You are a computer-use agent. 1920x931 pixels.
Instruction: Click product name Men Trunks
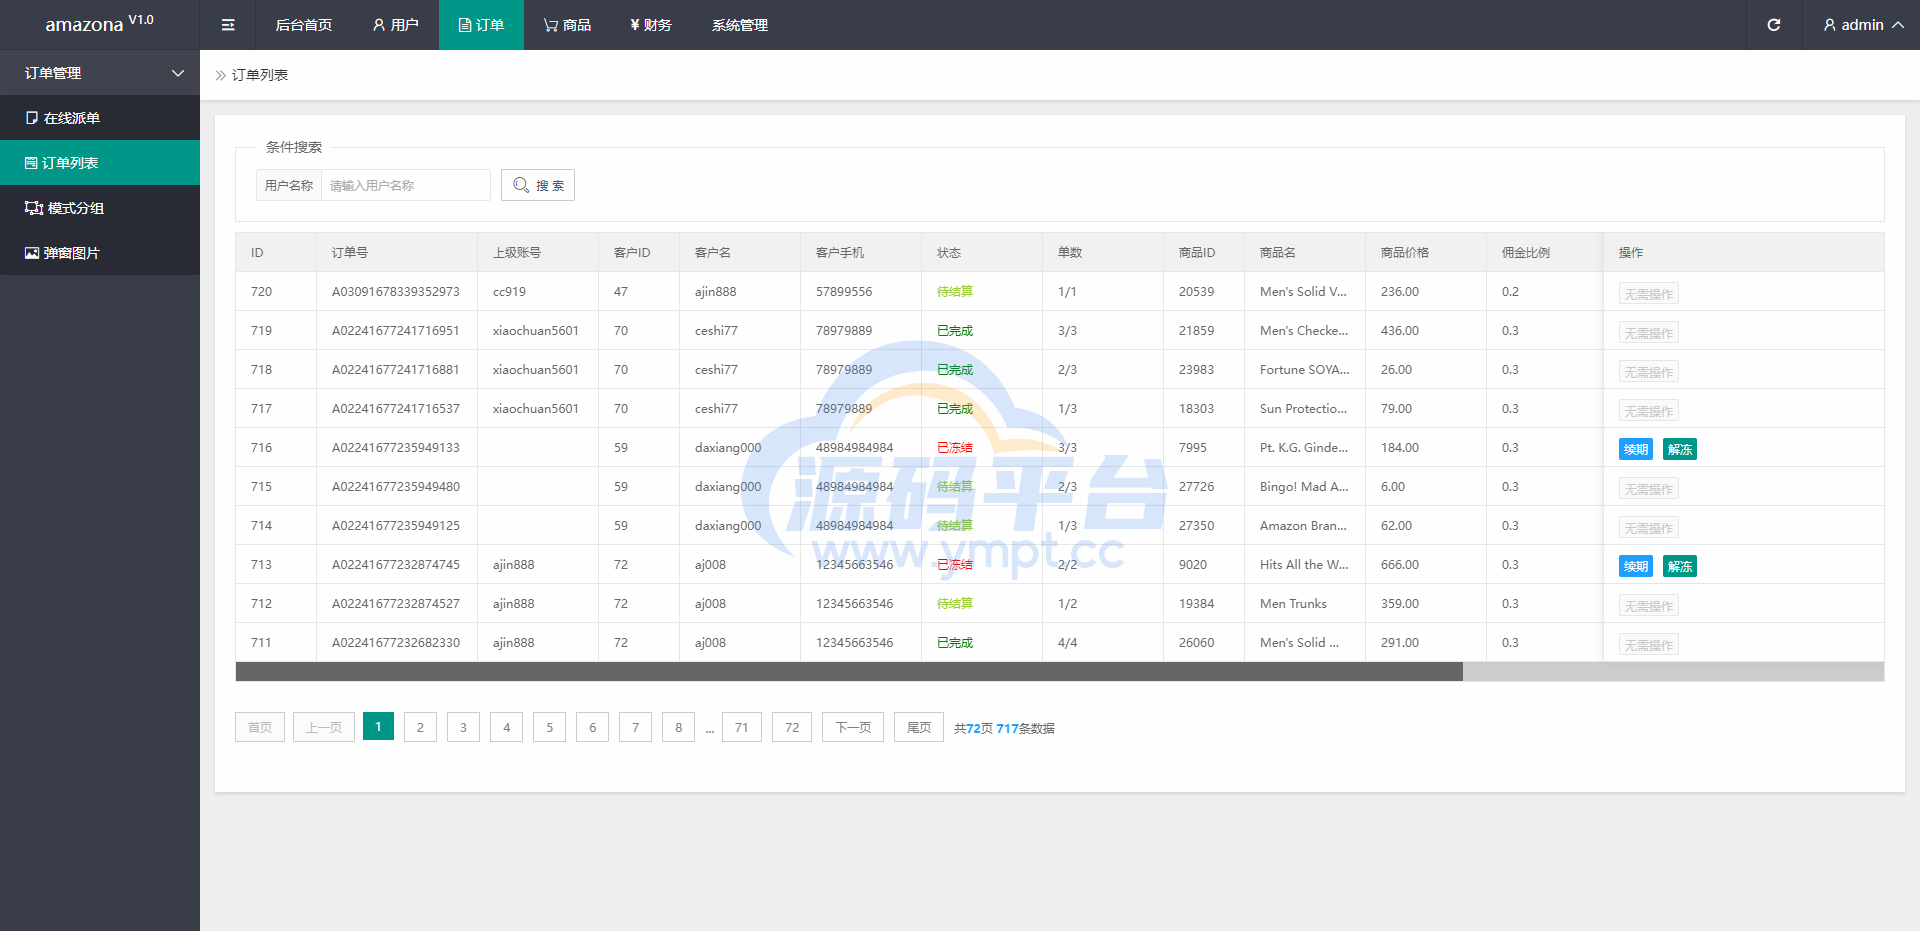[x=1293, y=604]
